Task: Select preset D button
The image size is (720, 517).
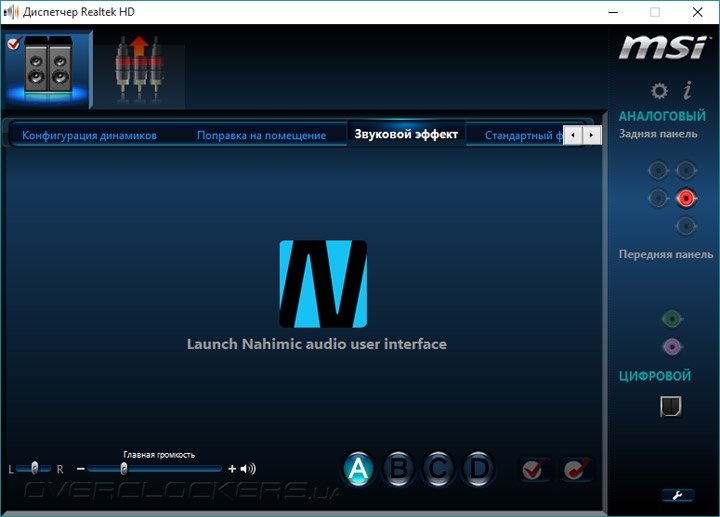Action: 478,469
